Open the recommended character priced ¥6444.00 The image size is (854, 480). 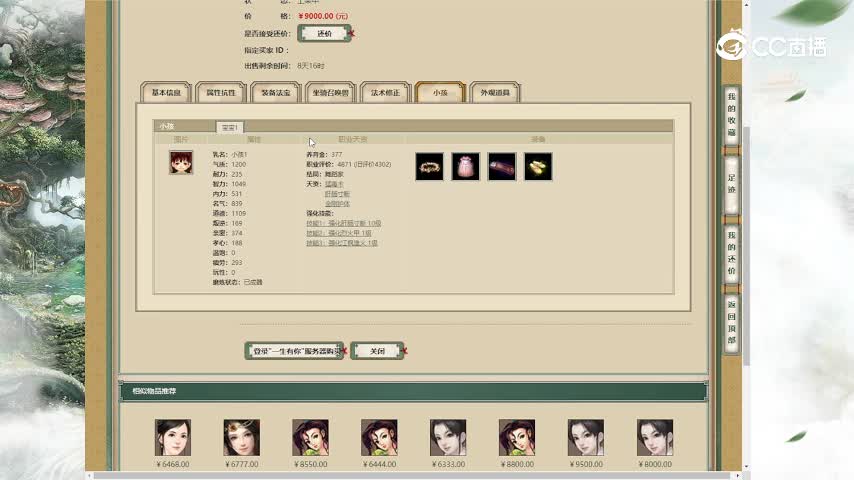click(379, 438)
